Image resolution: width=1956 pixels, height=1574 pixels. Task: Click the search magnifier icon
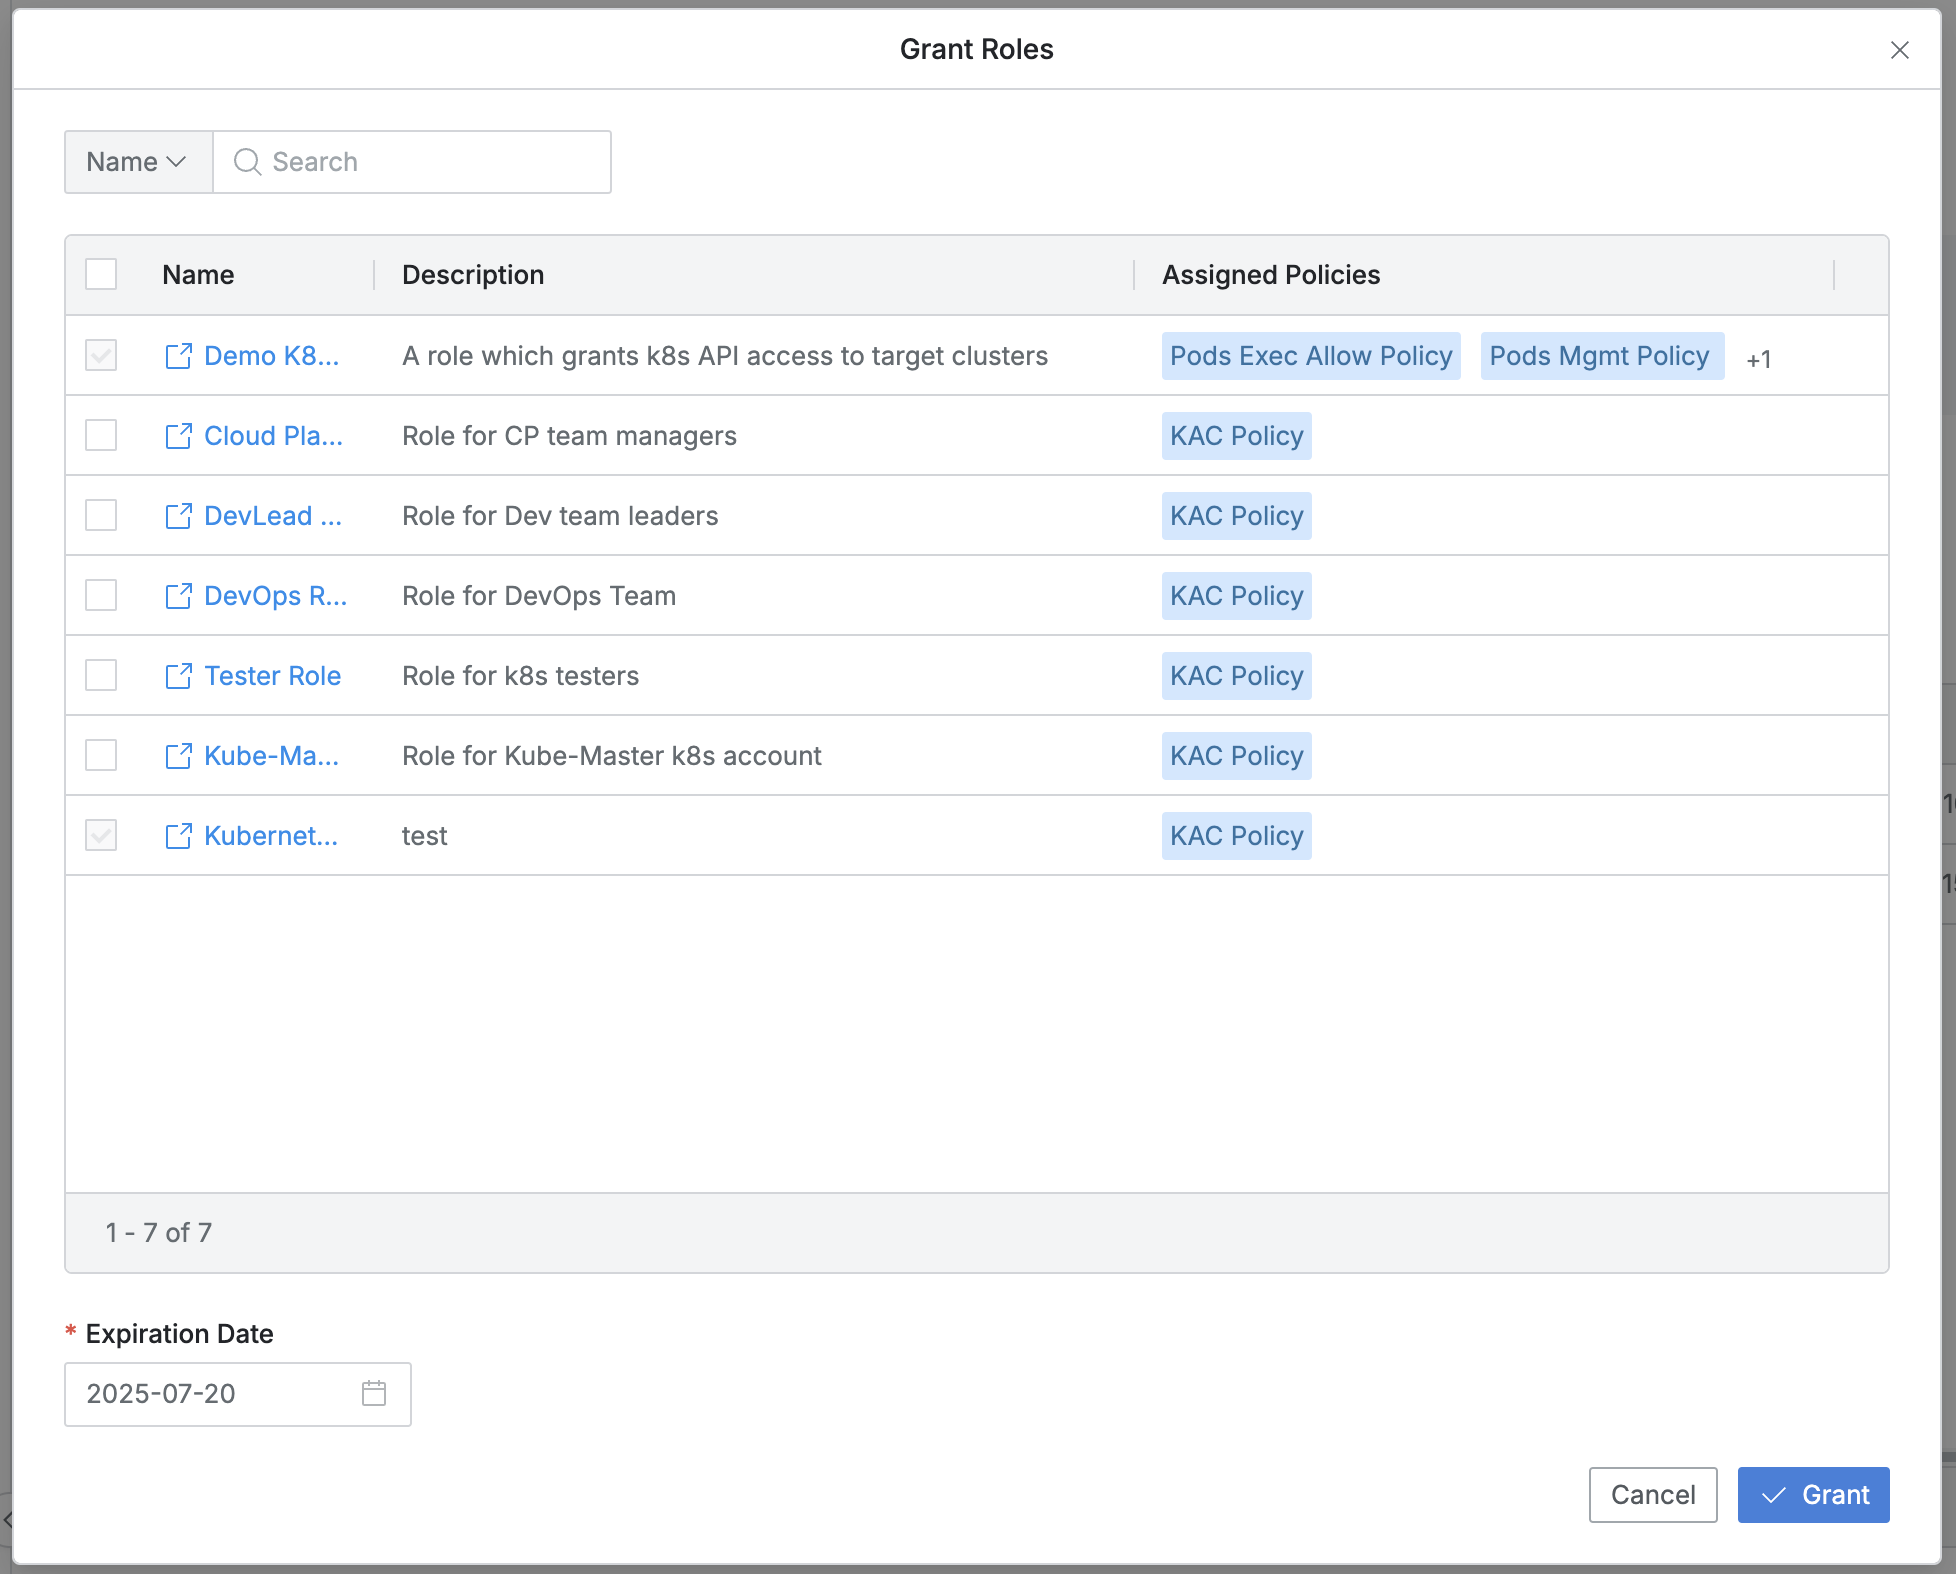(x=247, y=162)
